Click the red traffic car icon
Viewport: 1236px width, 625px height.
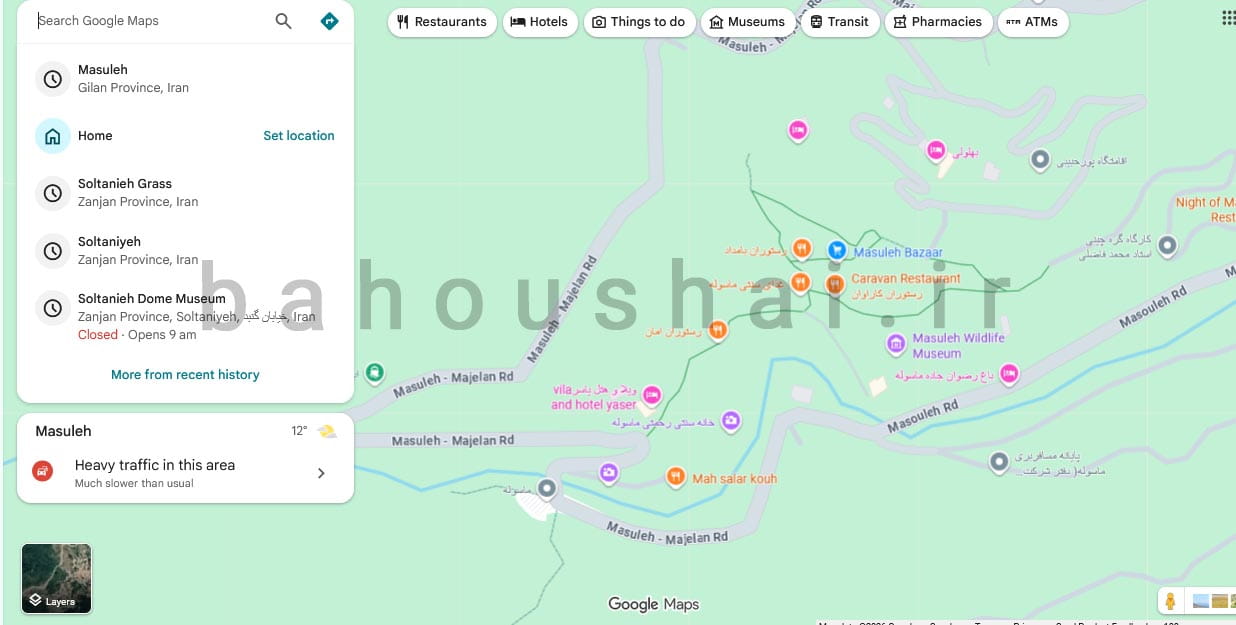pos(42,471)
